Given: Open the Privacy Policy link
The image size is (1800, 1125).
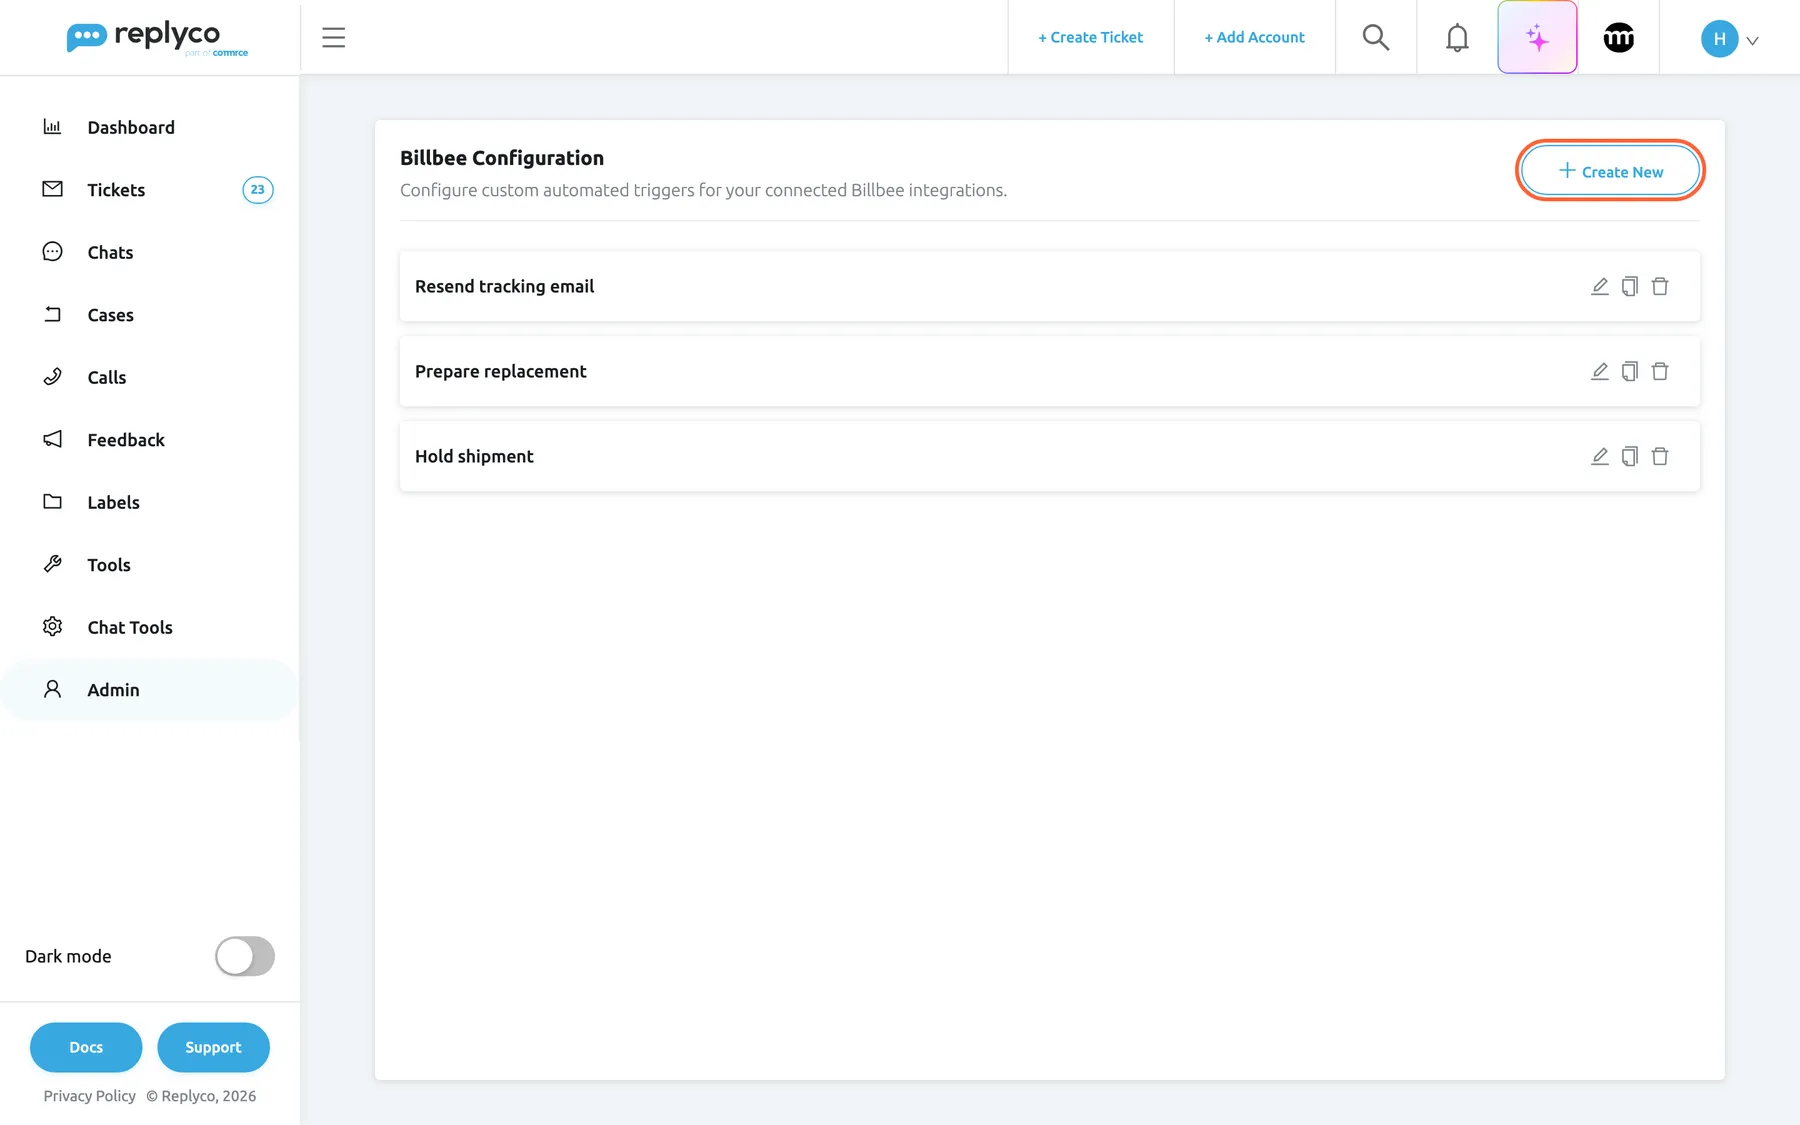Looking at the screenshot, I should [89, 1096].
